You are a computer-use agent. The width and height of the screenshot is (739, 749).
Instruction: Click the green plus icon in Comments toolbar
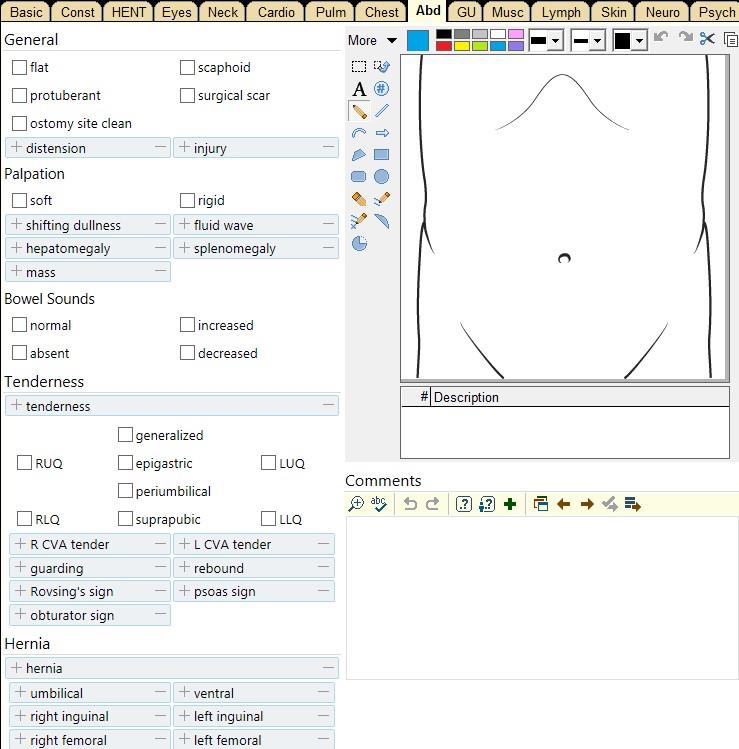tap(510, 504)
